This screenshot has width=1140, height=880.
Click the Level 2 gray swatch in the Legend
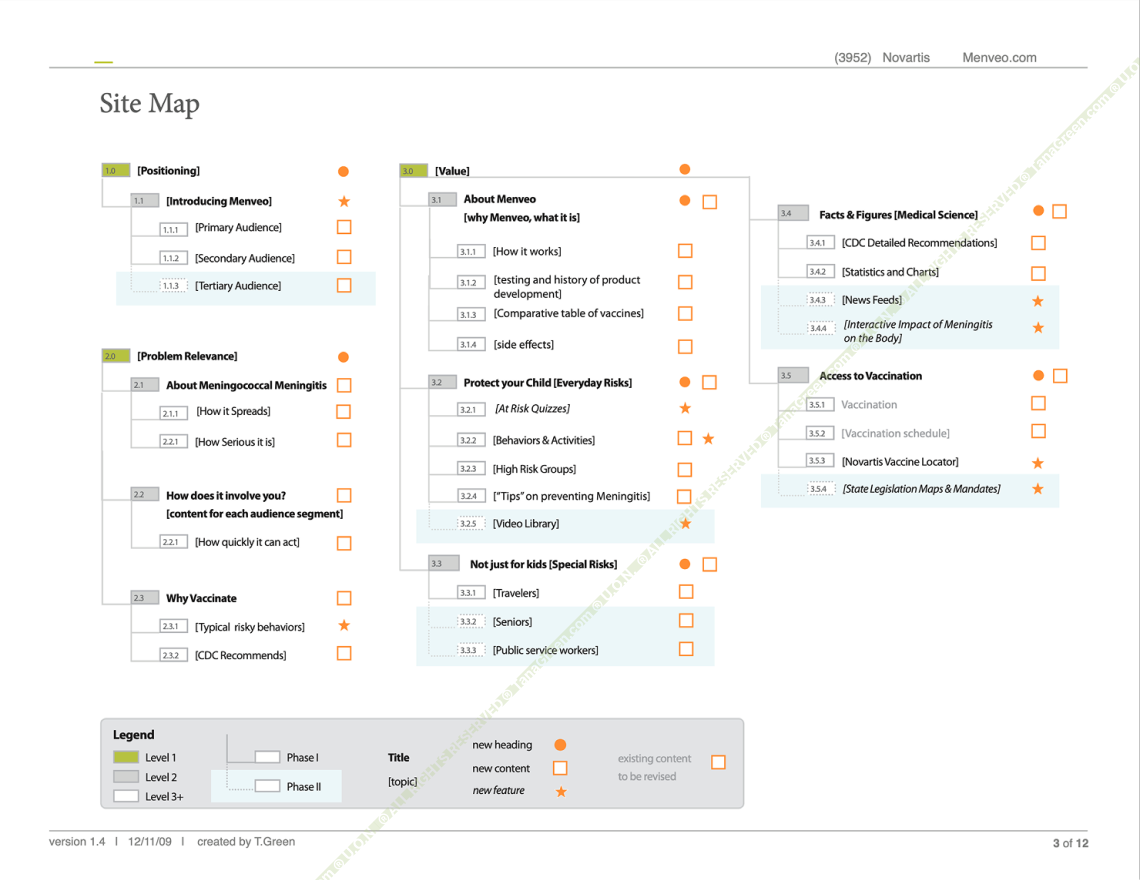126,777
